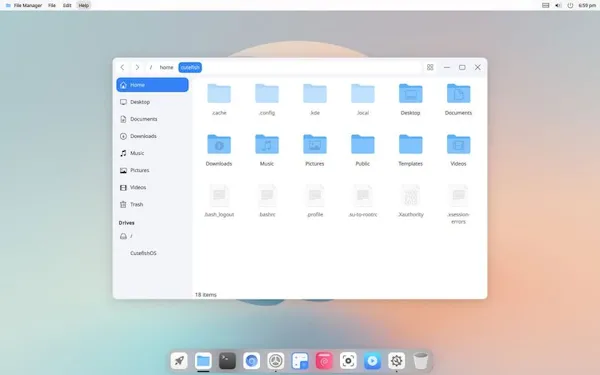Select the CutefishOS drive entry

click(x=152, y=253)
